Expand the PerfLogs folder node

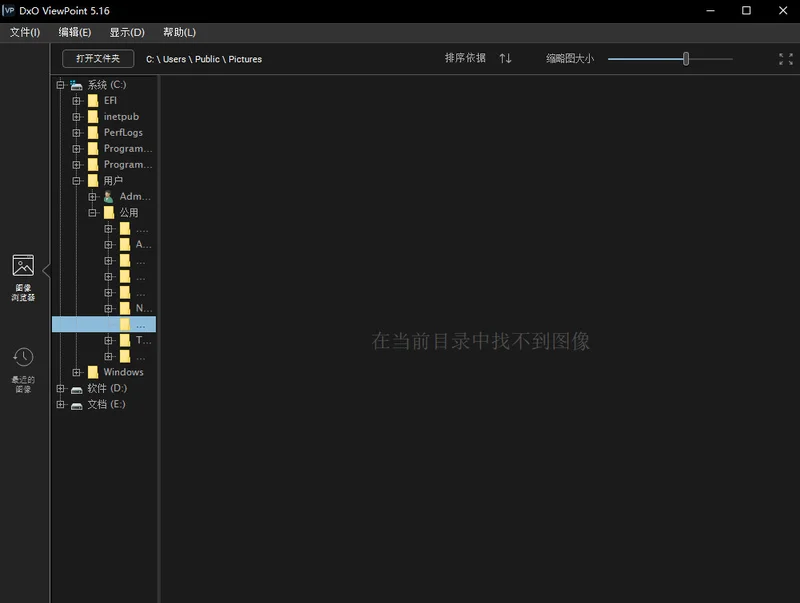76,133
